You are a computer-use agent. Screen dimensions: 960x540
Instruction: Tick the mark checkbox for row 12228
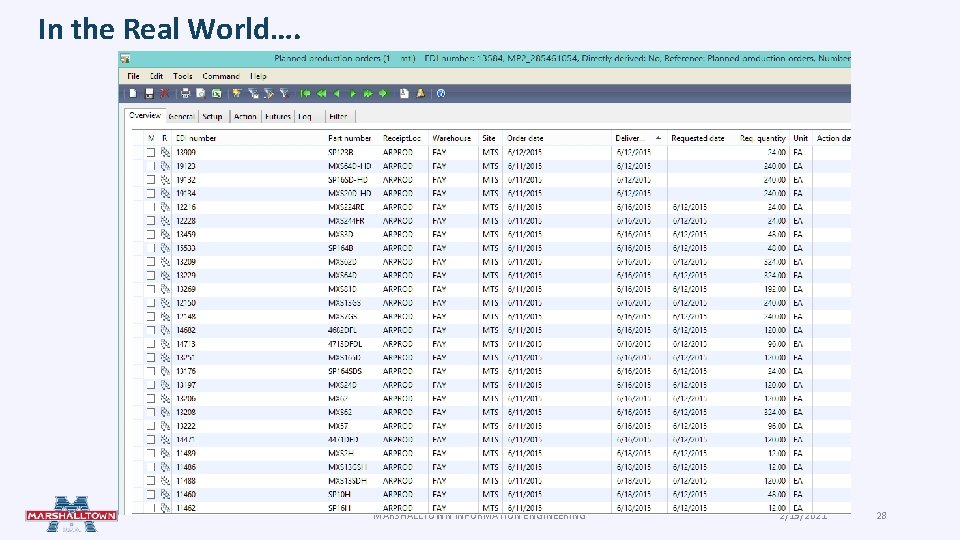click(151, 221)
